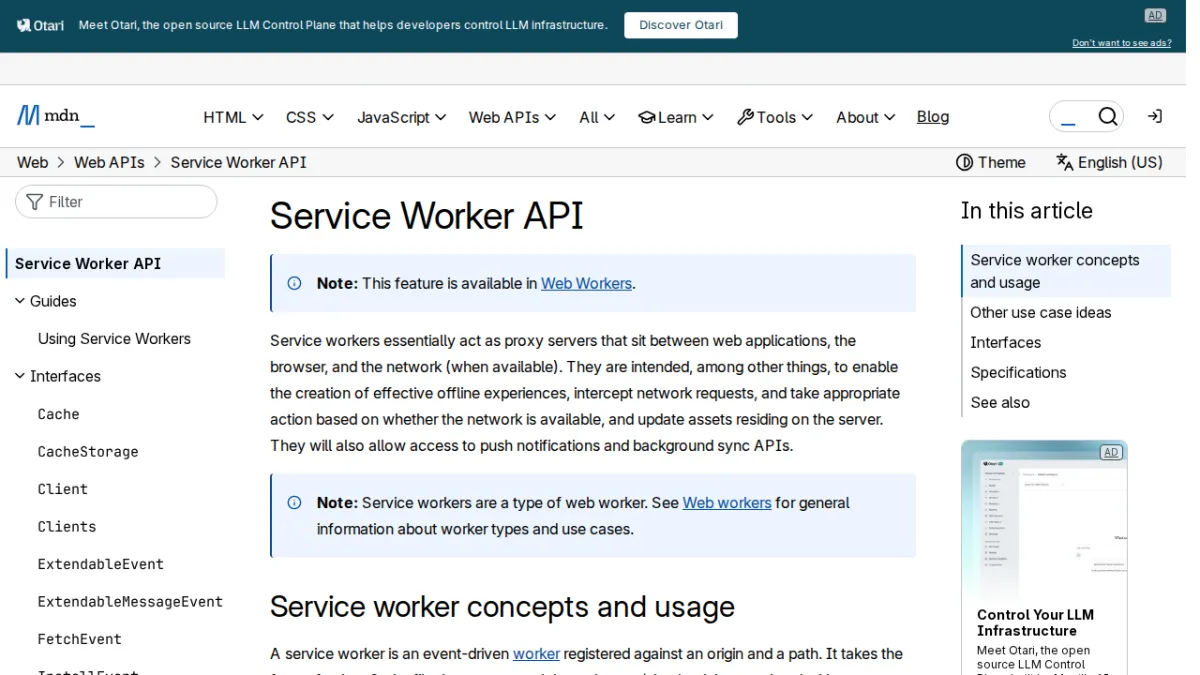Screen dimensions: 1200x675
Task: Follow the Web workers link in second note
Action: pyautogui.click(x=727, y=503)
